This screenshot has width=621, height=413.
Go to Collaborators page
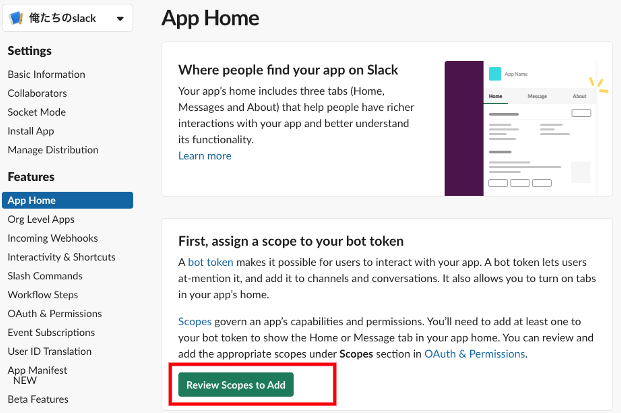point(37,93)
